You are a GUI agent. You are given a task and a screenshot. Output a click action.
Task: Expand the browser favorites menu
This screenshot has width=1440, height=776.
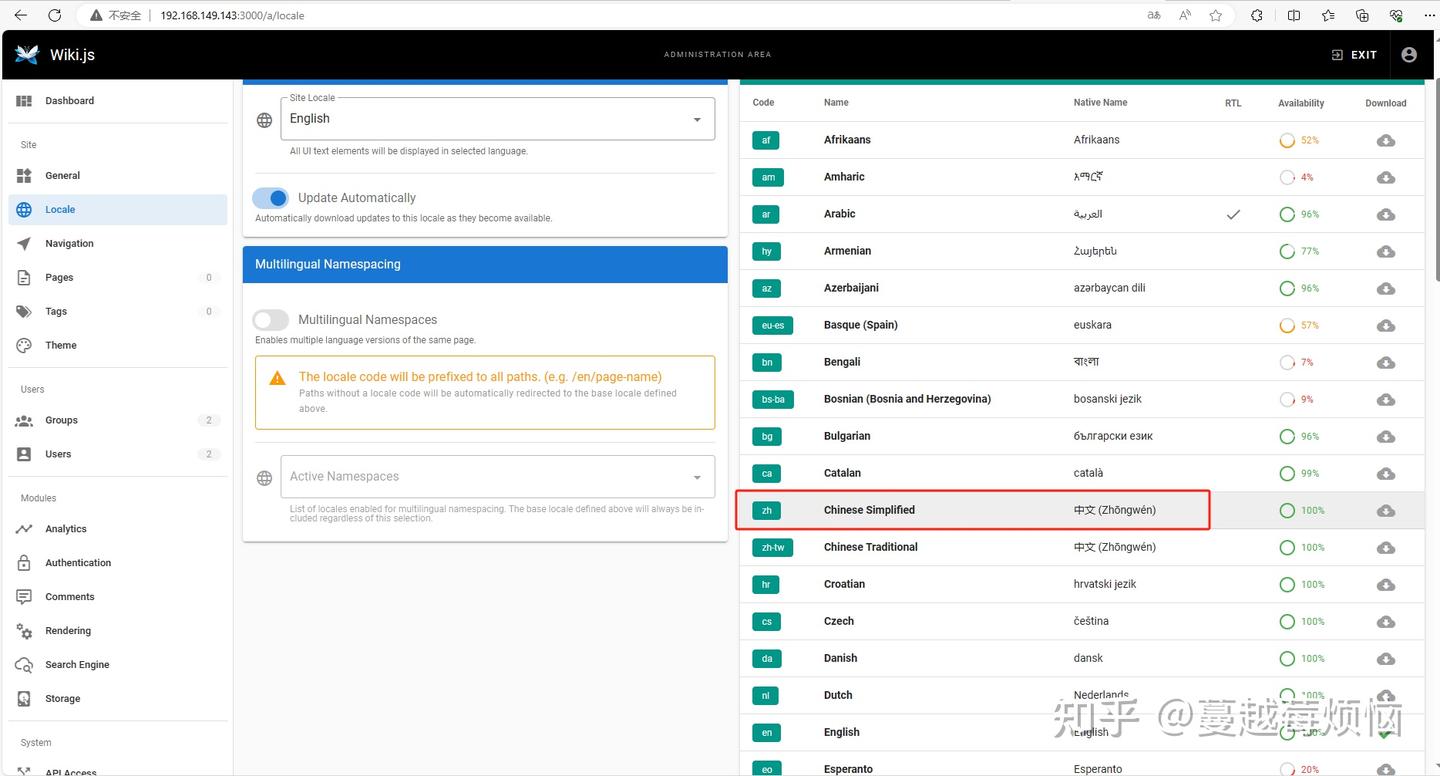(1327, 15)
